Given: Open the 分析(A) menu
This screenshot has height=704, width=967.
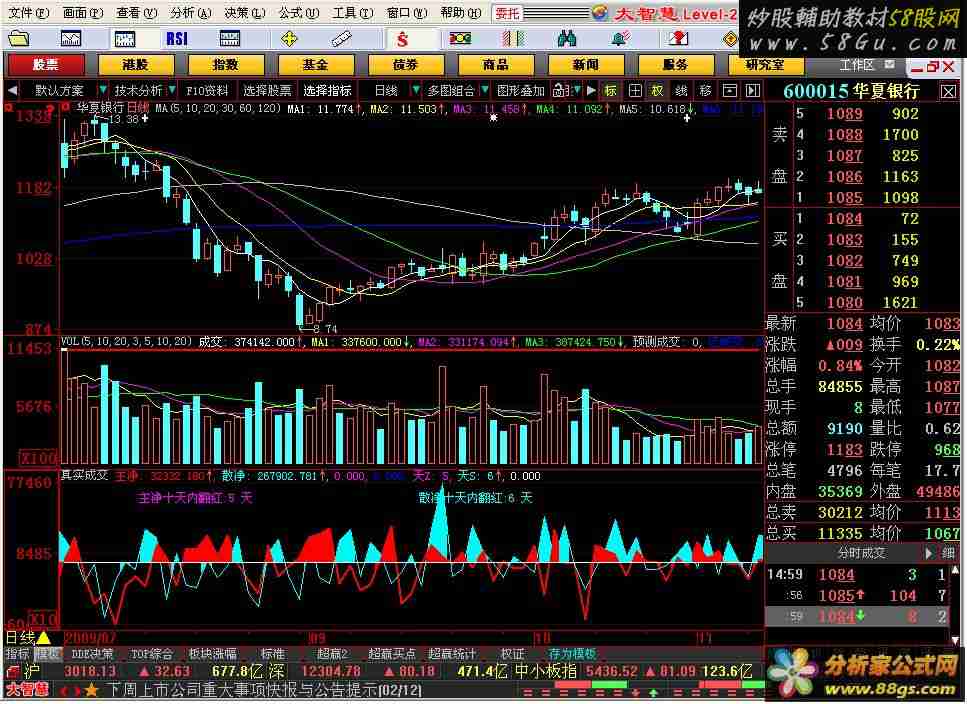Looking at the screenshot, I should (189, 13).
